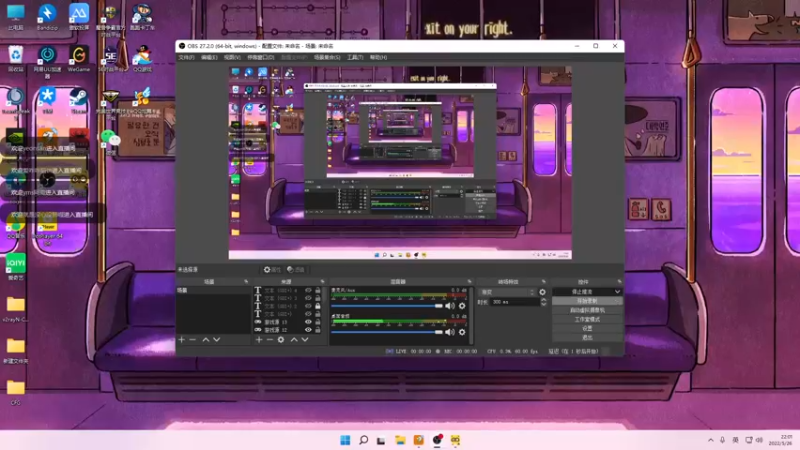Increase transition duration with up arrow
Image resolution: width=800 pixels, height=450 pixels.
tap(543, 300)
